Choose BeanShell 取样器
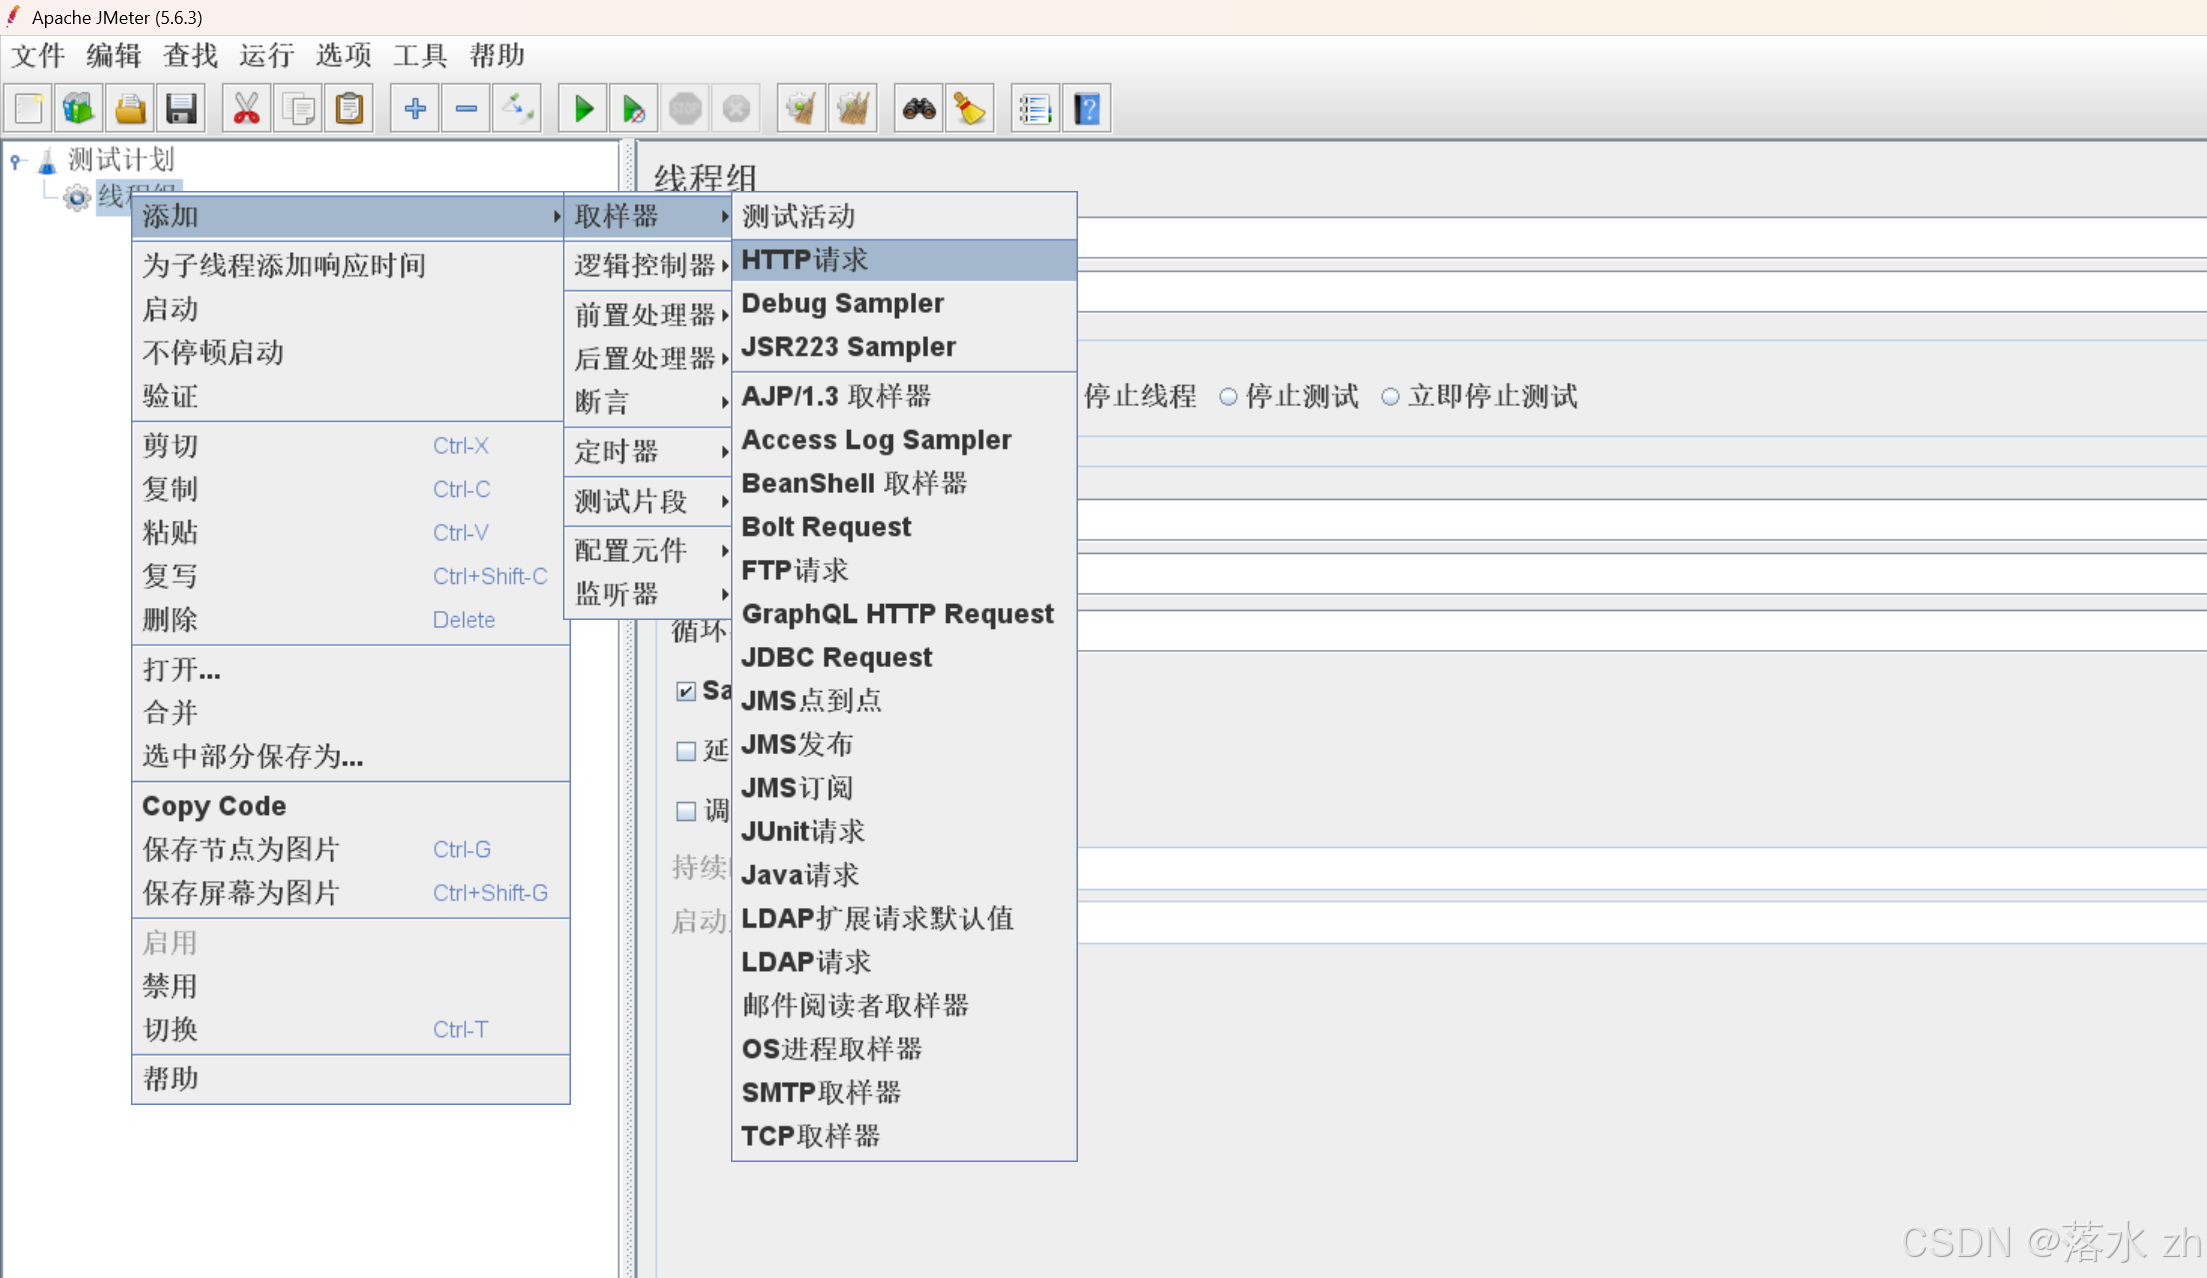This screenshot has height=1278, width=2207. [x=904, y=483]
